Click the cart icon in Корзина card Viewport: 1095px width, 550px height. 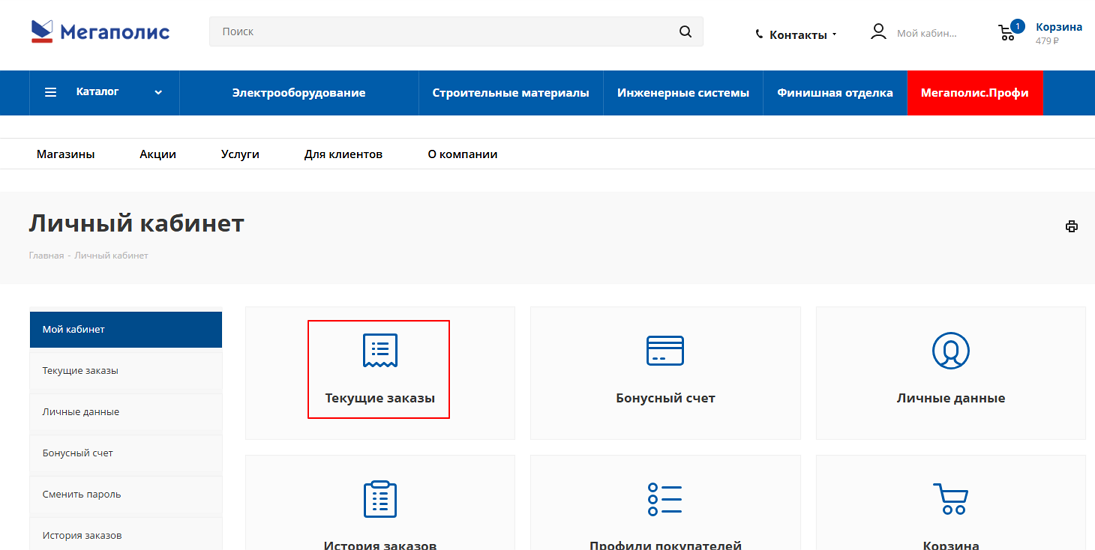click(950, 498)
